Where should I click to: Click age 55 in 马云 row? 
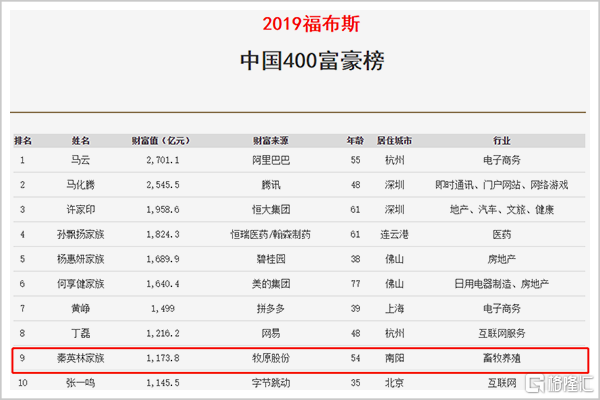[x=355, y=160]
